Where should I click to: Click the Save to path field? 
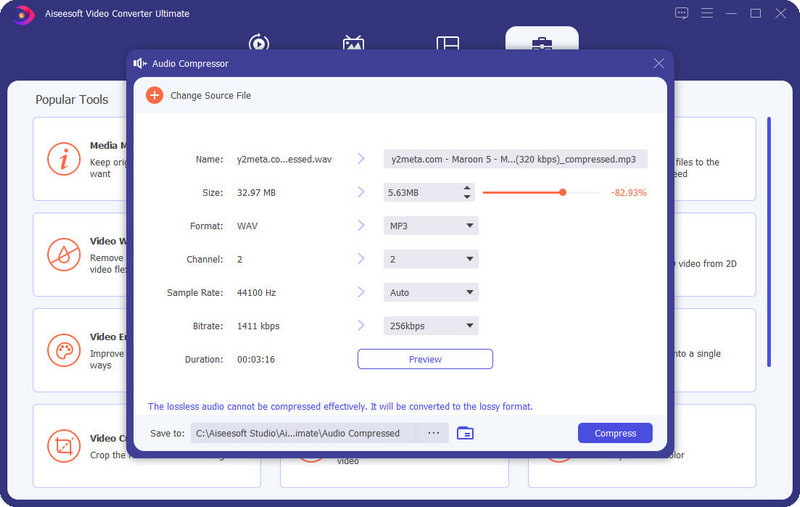click(x=303, y=433)
